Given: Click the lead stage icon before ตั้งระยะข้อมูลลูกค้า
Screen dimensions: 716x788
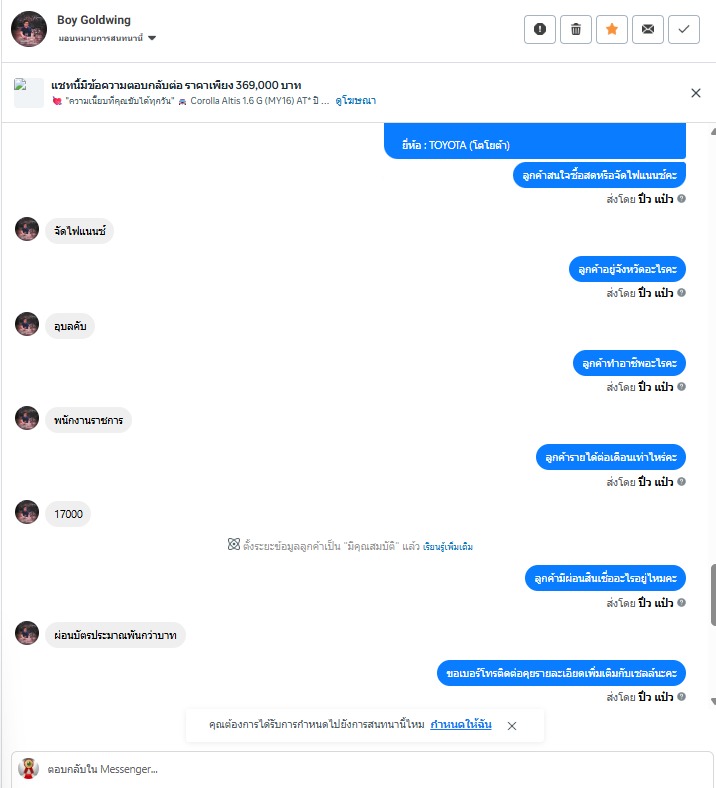Looking at the screenshot, I should pyautogui.click(x=234, y=544).
